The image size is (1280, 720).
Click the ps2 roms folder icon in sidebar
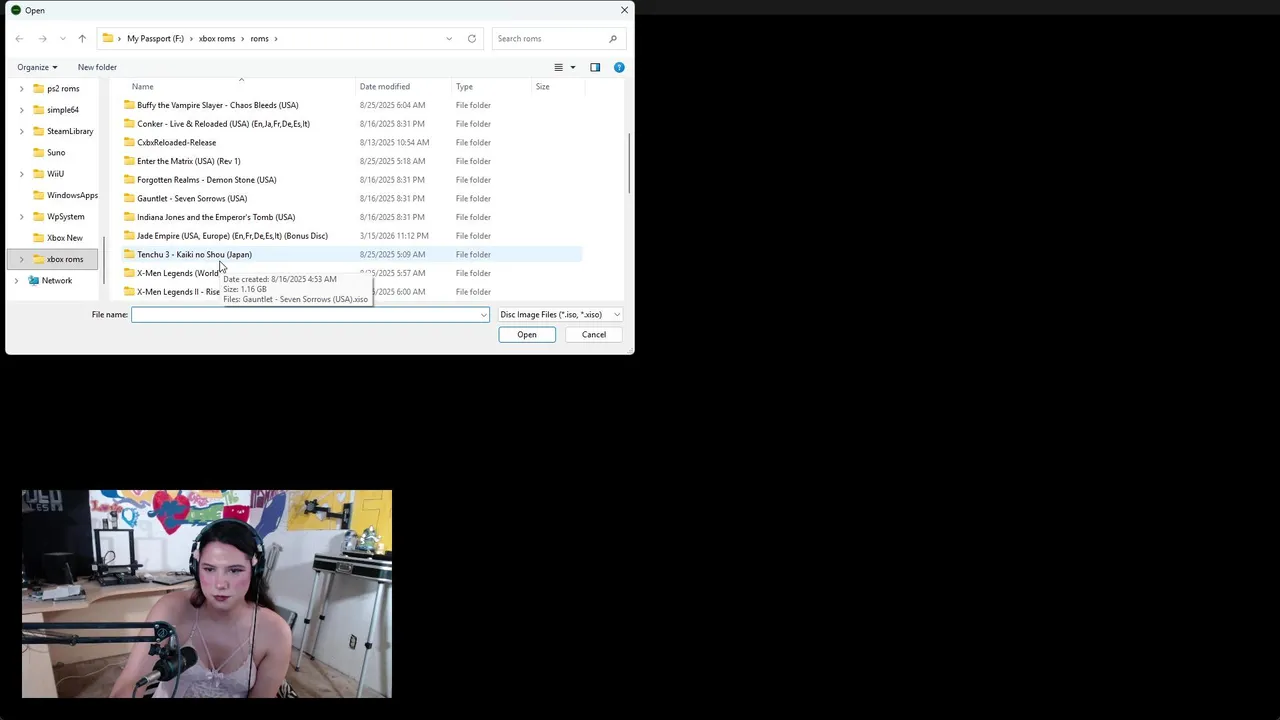pos(38,88)
